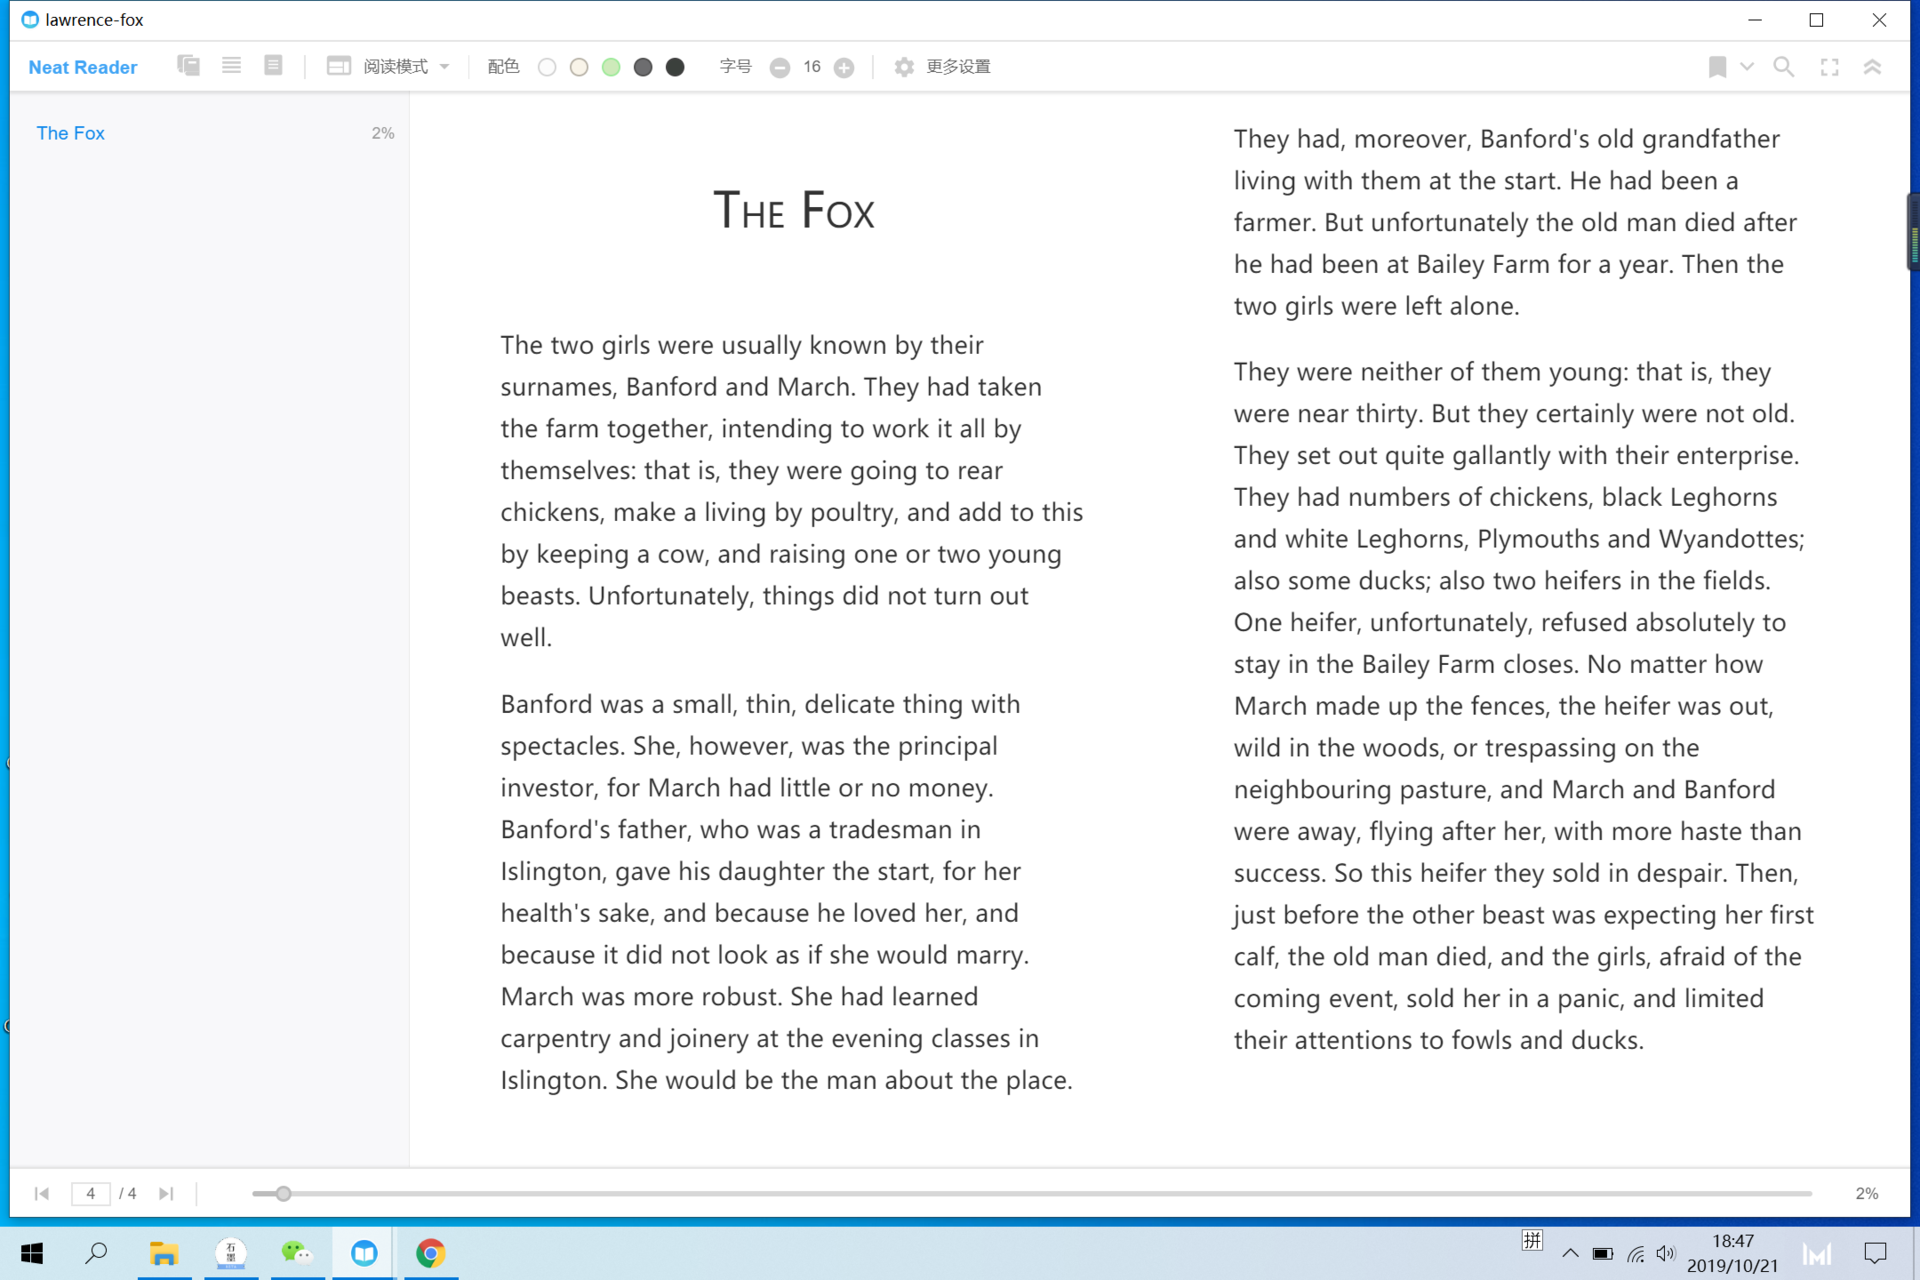
Task: Open Windows taskbar search
Action: point(96,1253)
